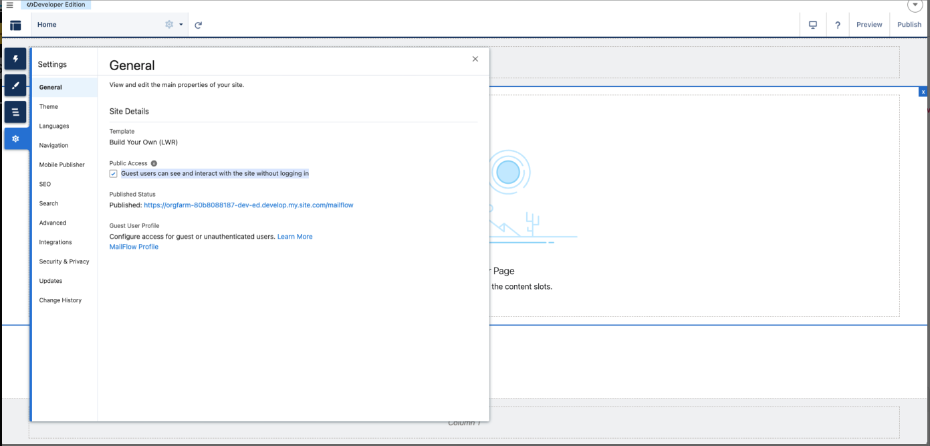This screenshot has height=446, width=930.
Task: Click the Public Access info icon
Action: coord(154,163)
